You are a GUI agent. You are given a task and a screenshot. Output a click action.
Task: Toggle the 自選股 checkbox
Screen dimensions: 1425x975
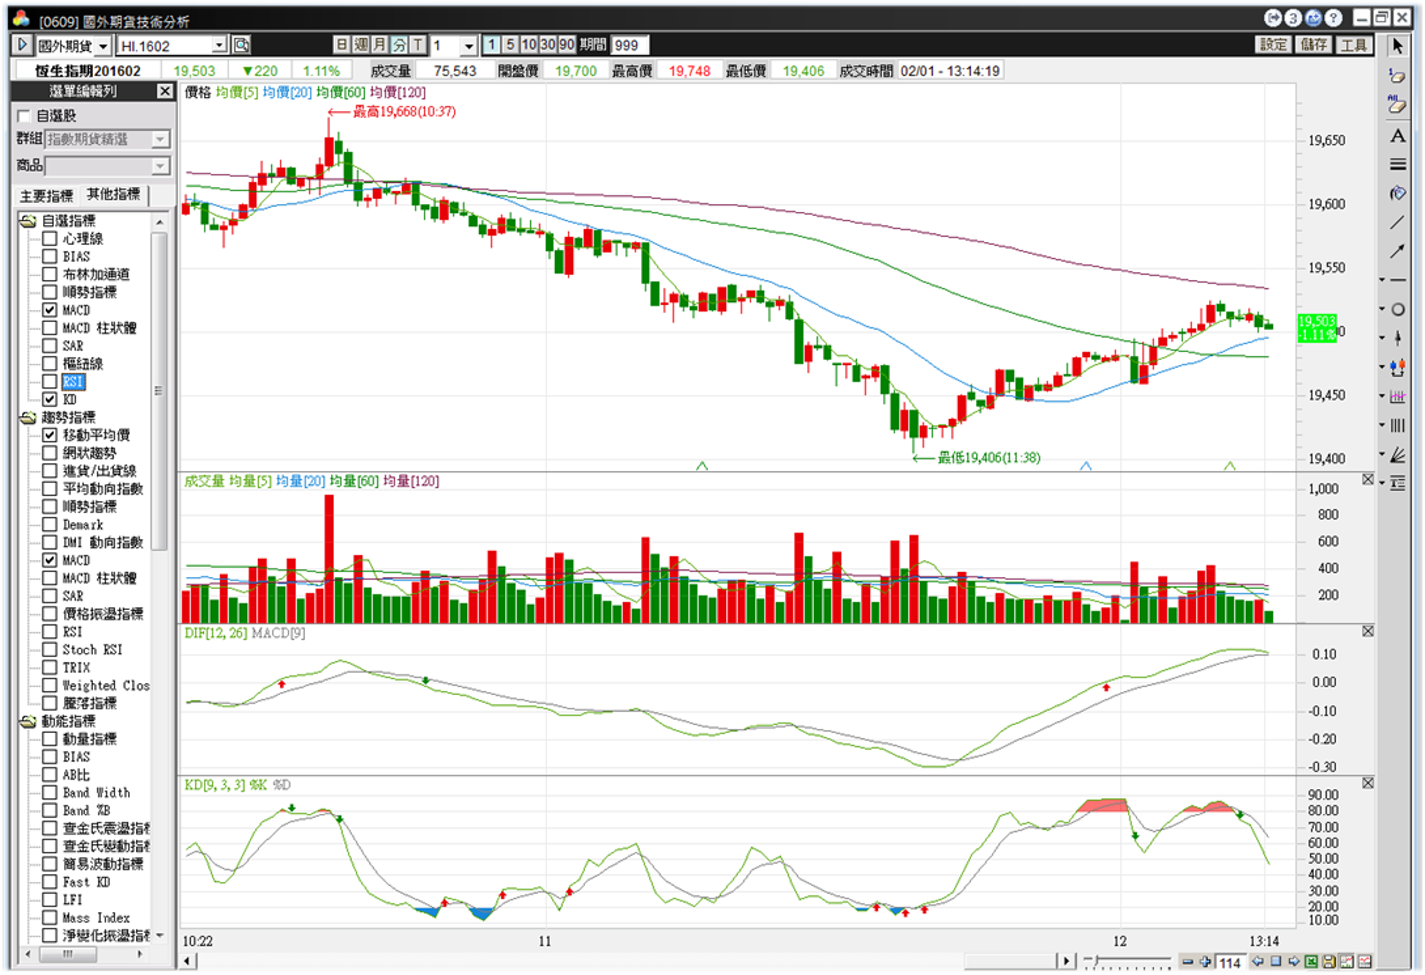pyautogui.click(x=24, y=116)
